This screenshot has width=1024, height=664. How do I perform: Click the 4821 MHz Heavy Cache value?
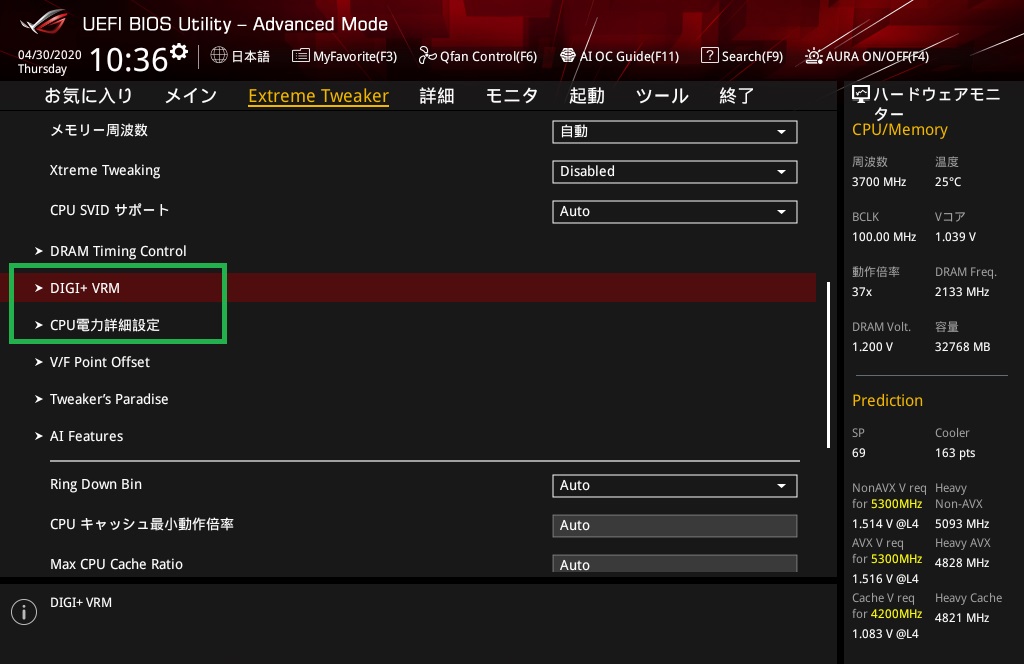tap(962, 618)
